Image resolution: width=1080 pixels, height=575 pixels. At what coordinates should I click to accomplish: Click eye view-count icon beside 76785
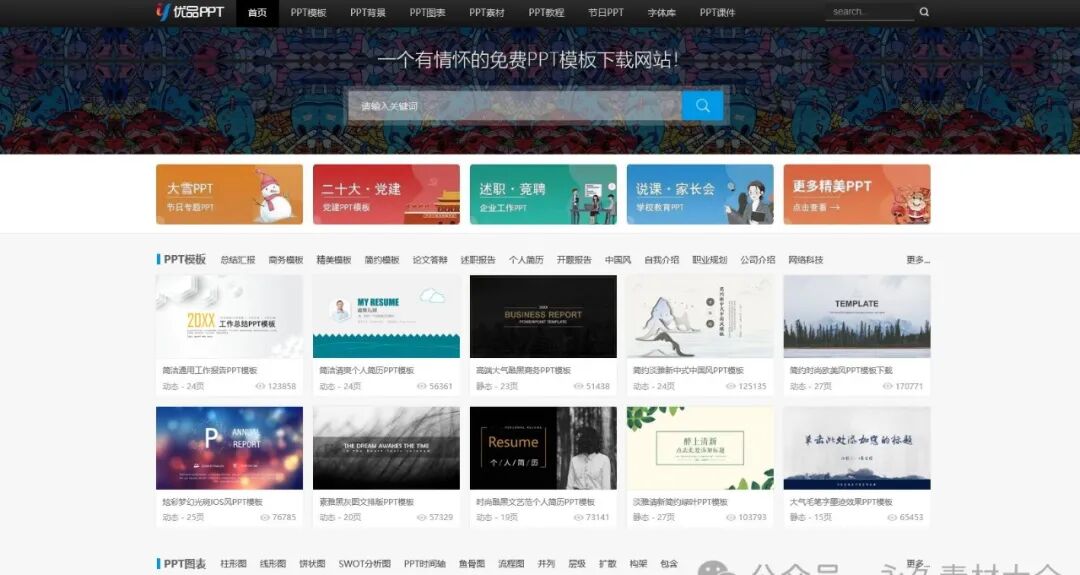[264, 517]
